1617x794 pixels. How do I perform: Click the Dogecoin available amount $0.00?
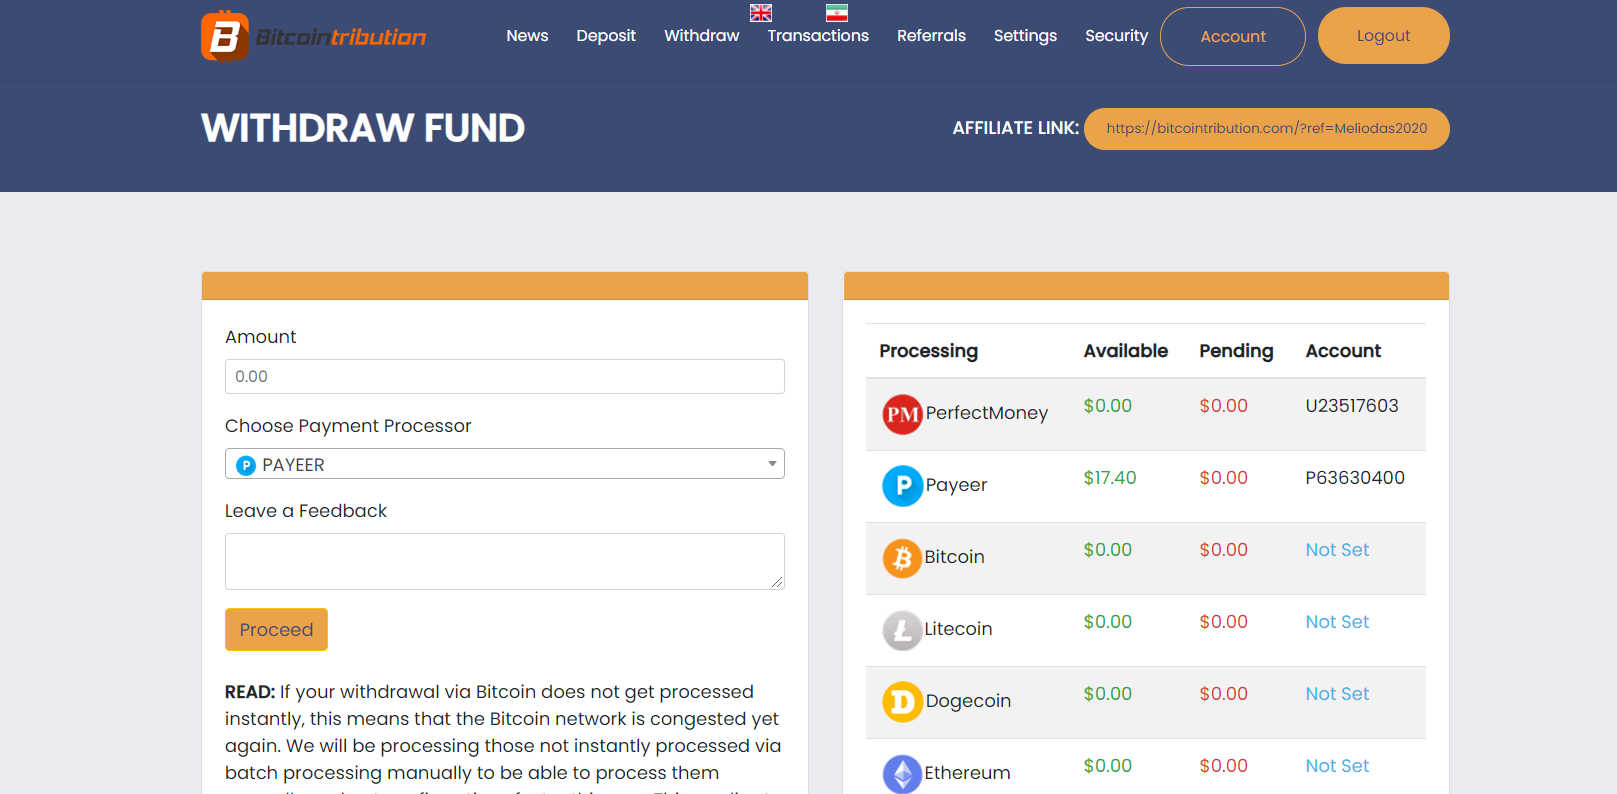coord(1108,694)
